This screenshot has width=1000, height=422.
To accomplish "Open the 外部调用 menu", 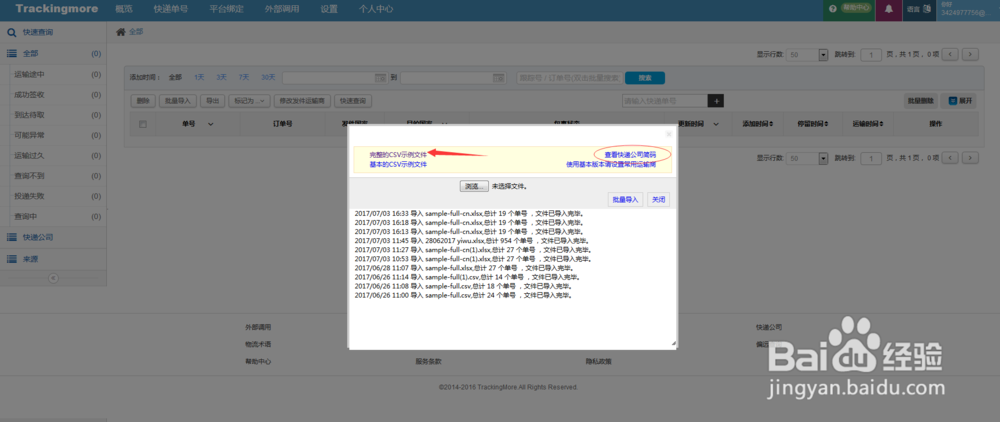I will coord(282,10).
